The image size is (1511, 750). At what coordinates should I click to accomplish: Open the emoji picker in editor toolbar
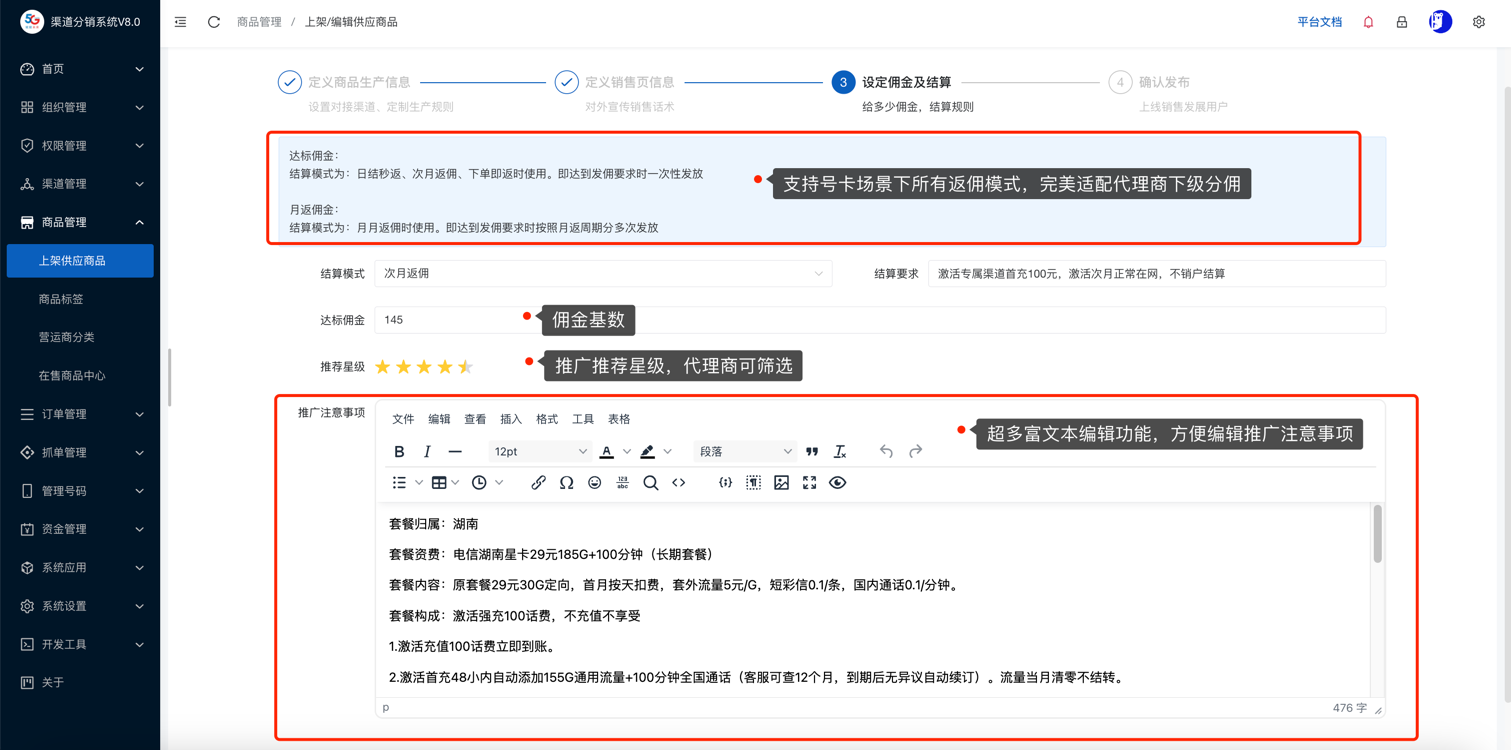point(594,483)
